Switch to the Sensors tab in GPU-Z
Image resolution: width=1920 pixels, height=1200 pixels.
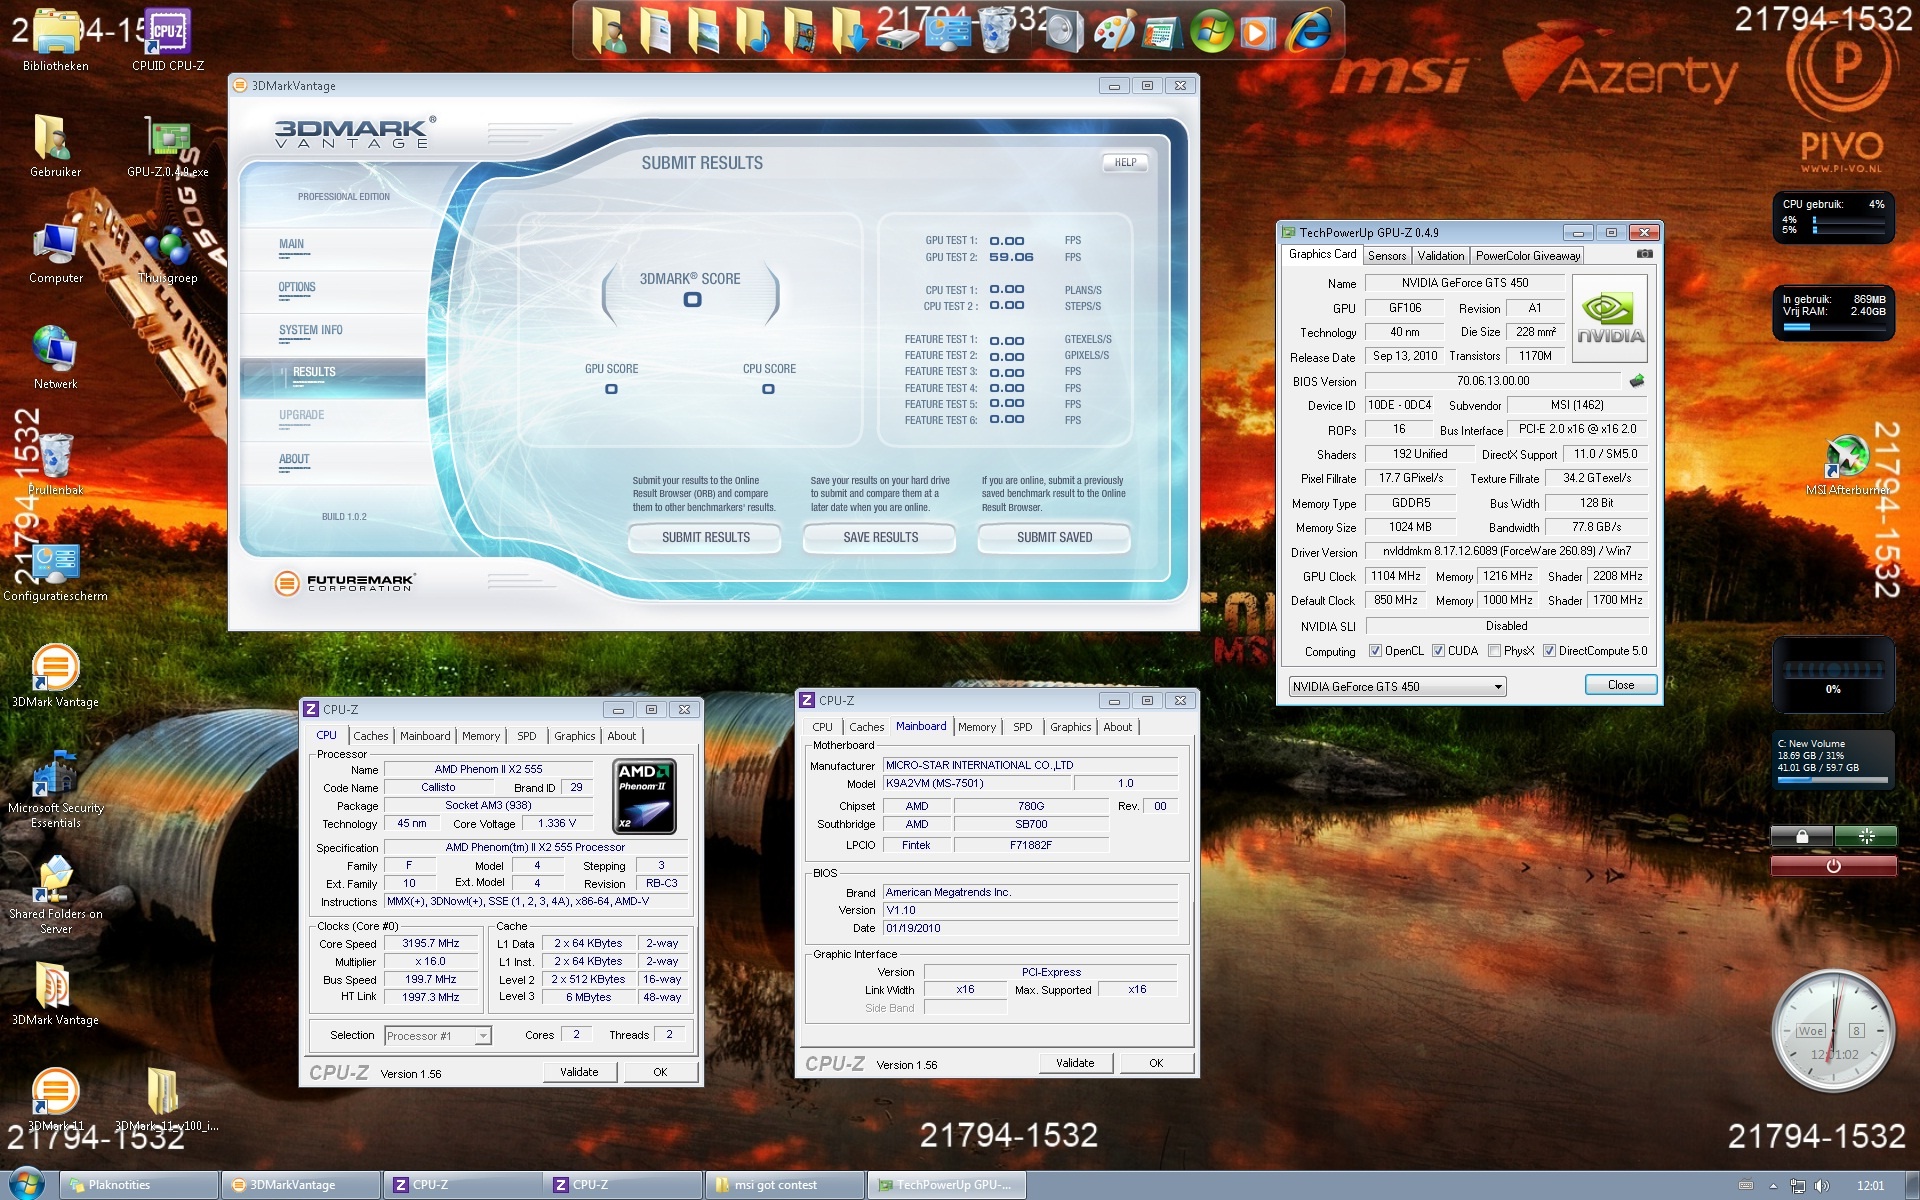[x=1387, y=256]
